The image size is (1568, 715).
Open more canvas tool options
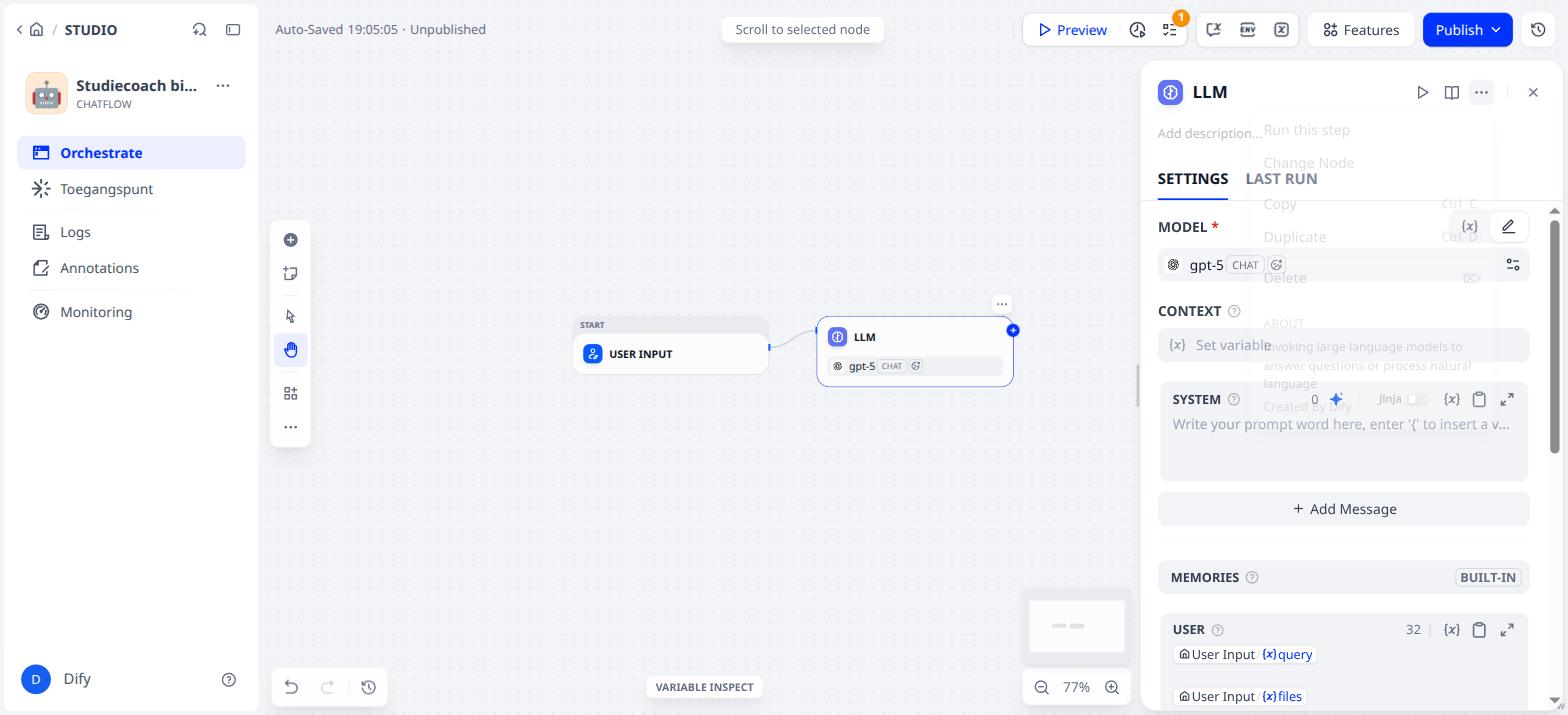(290, 427)
